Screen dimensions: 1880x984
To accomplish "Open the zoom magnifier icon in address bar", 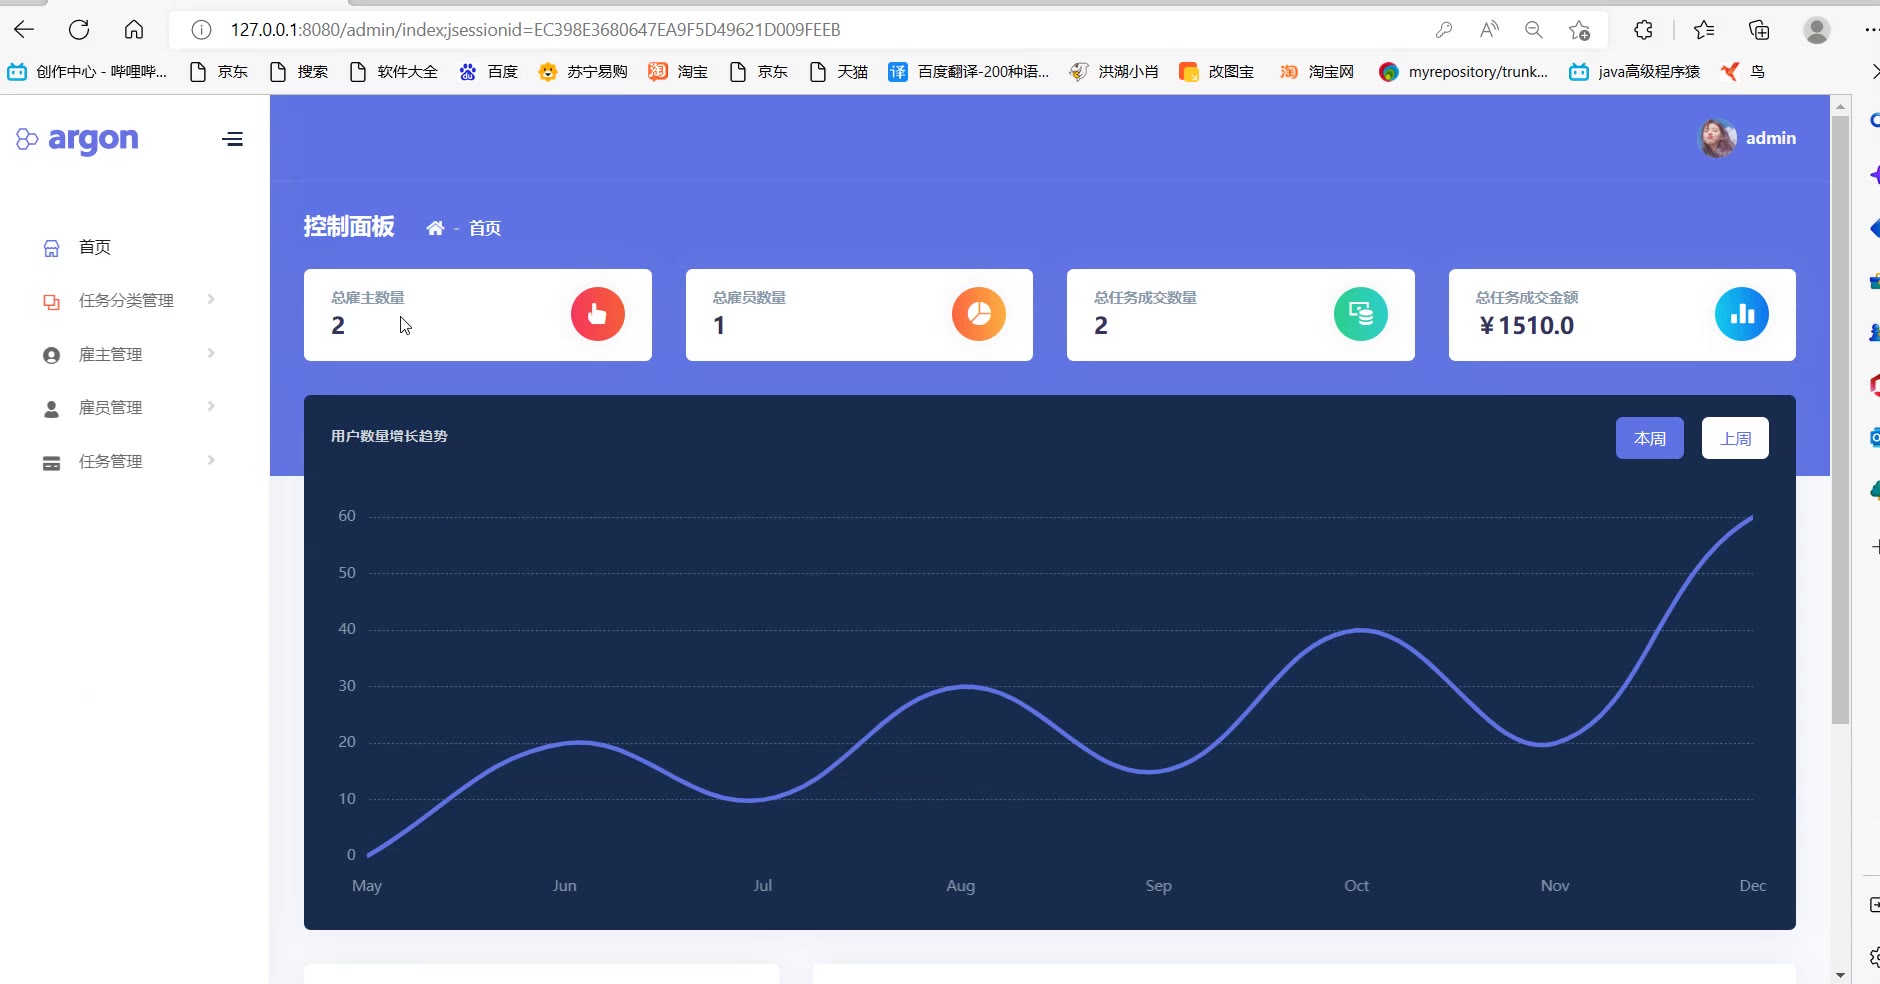I will 1534,30.
